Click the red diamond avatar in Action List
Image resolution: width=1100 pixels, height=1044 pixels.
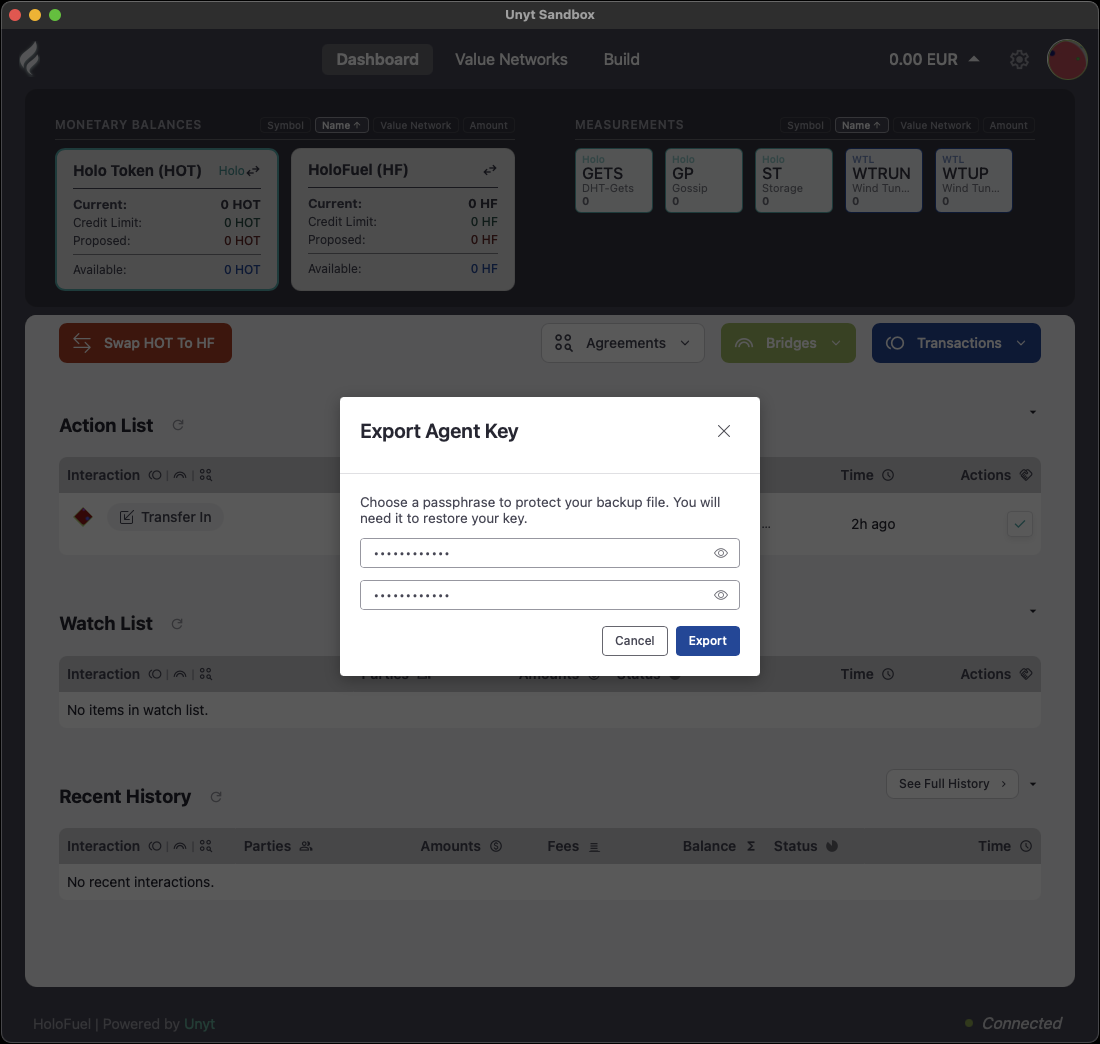pos(83,517)
